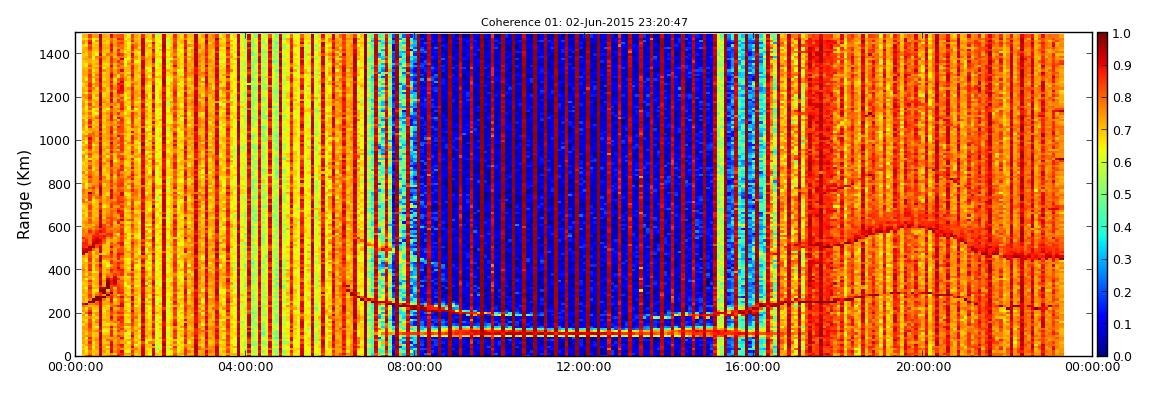This screenshot has width=1150, height=407.
Task: Click the dark red top of the colorbar
Action: point(1102,40)
